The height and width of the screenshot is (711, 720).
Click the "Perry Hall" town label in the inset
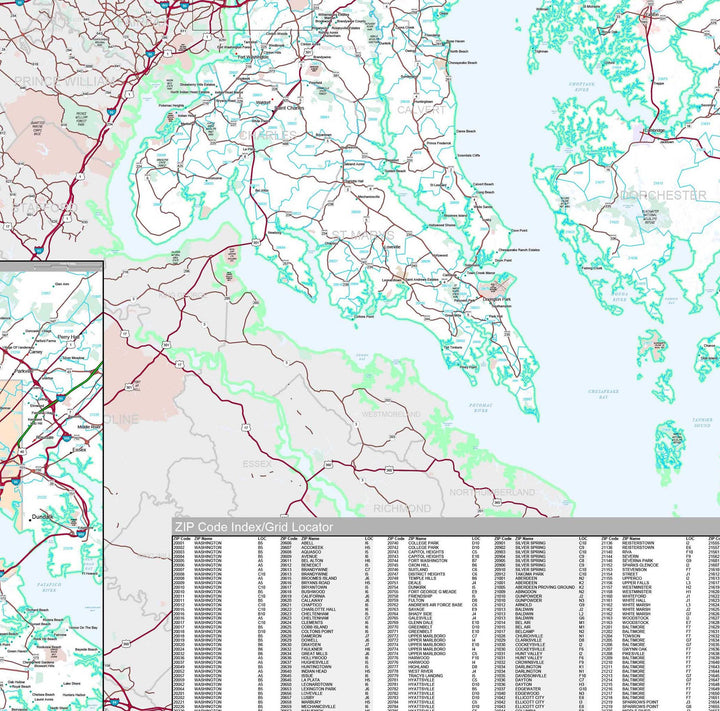68,337
